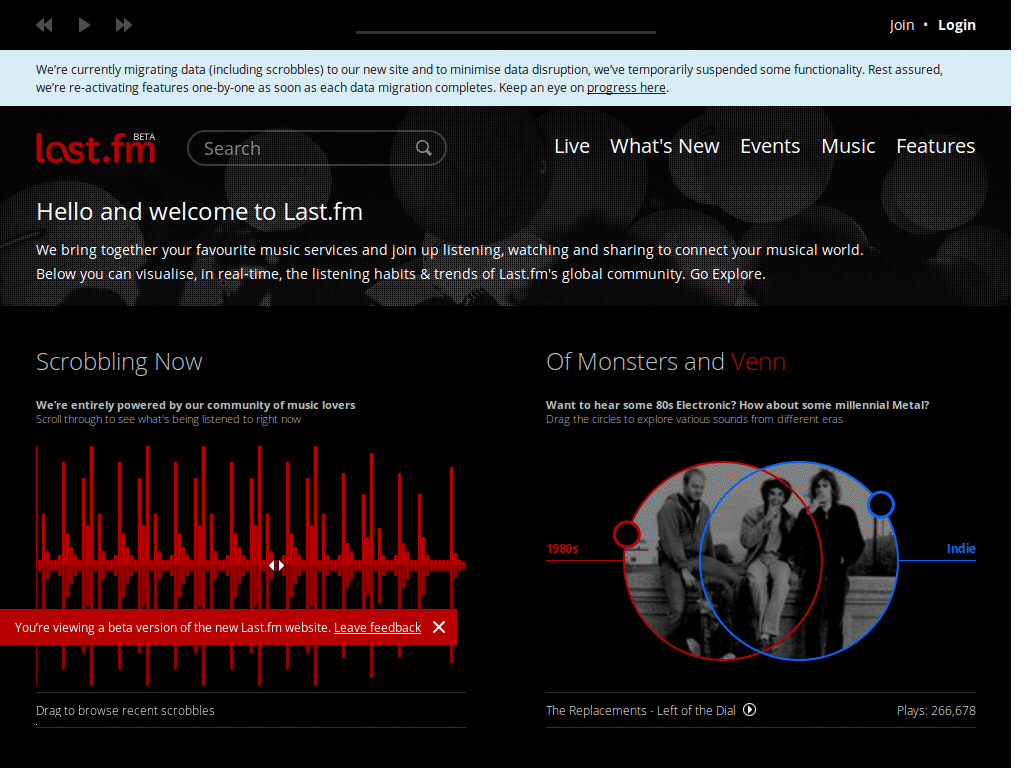This screenshot has height=768, width=1024.
Task: Click The Replacements - Left of the Dial title
Action: 640,711
